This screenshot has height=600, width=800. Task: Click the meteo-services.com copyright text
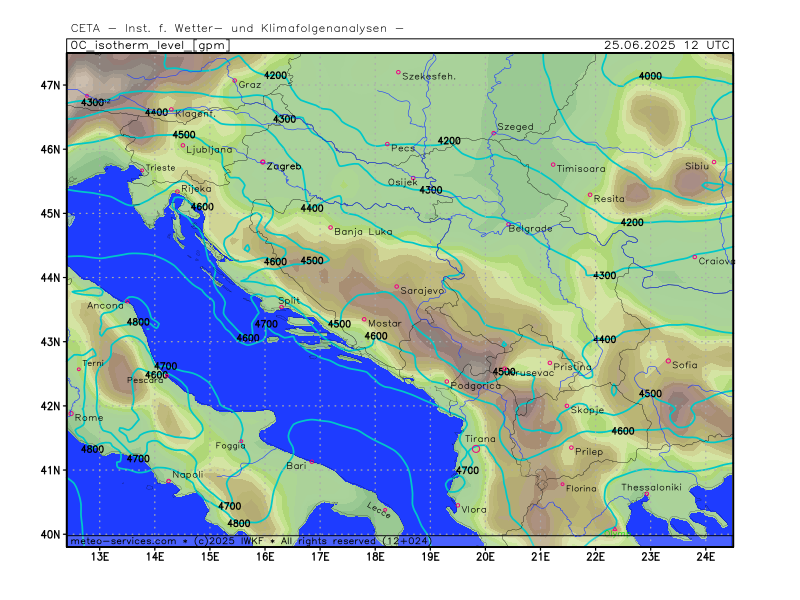pos(251,541)
